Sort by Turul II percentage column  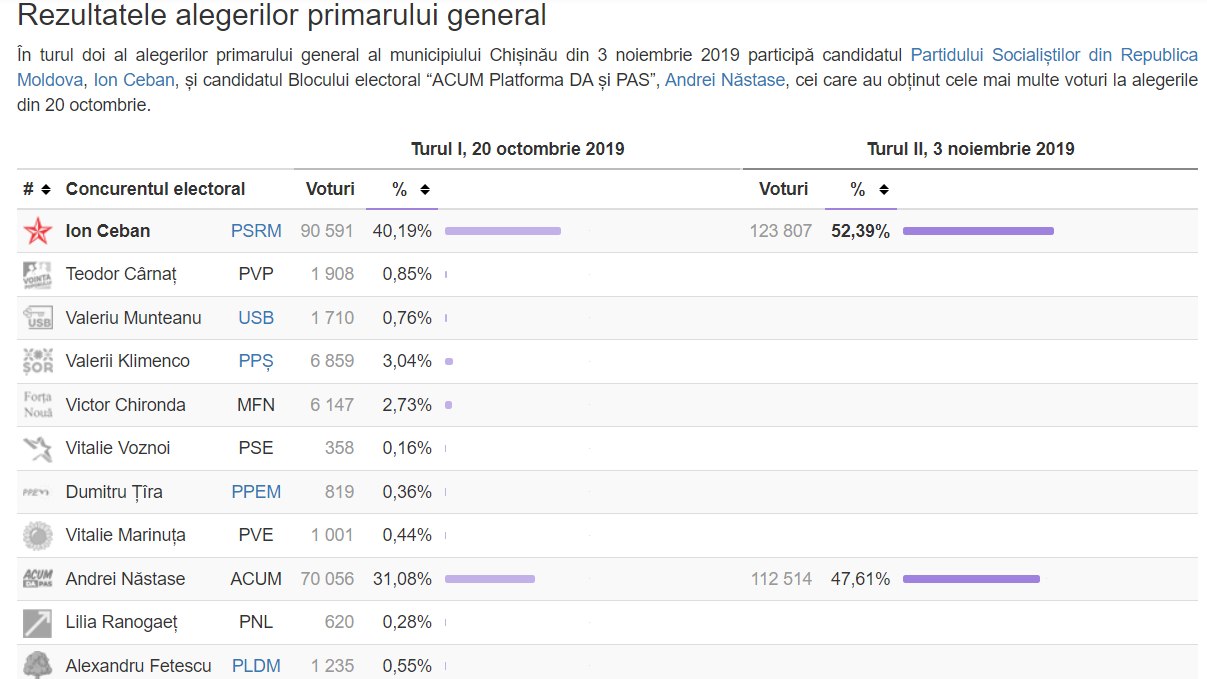coord(870,189)
